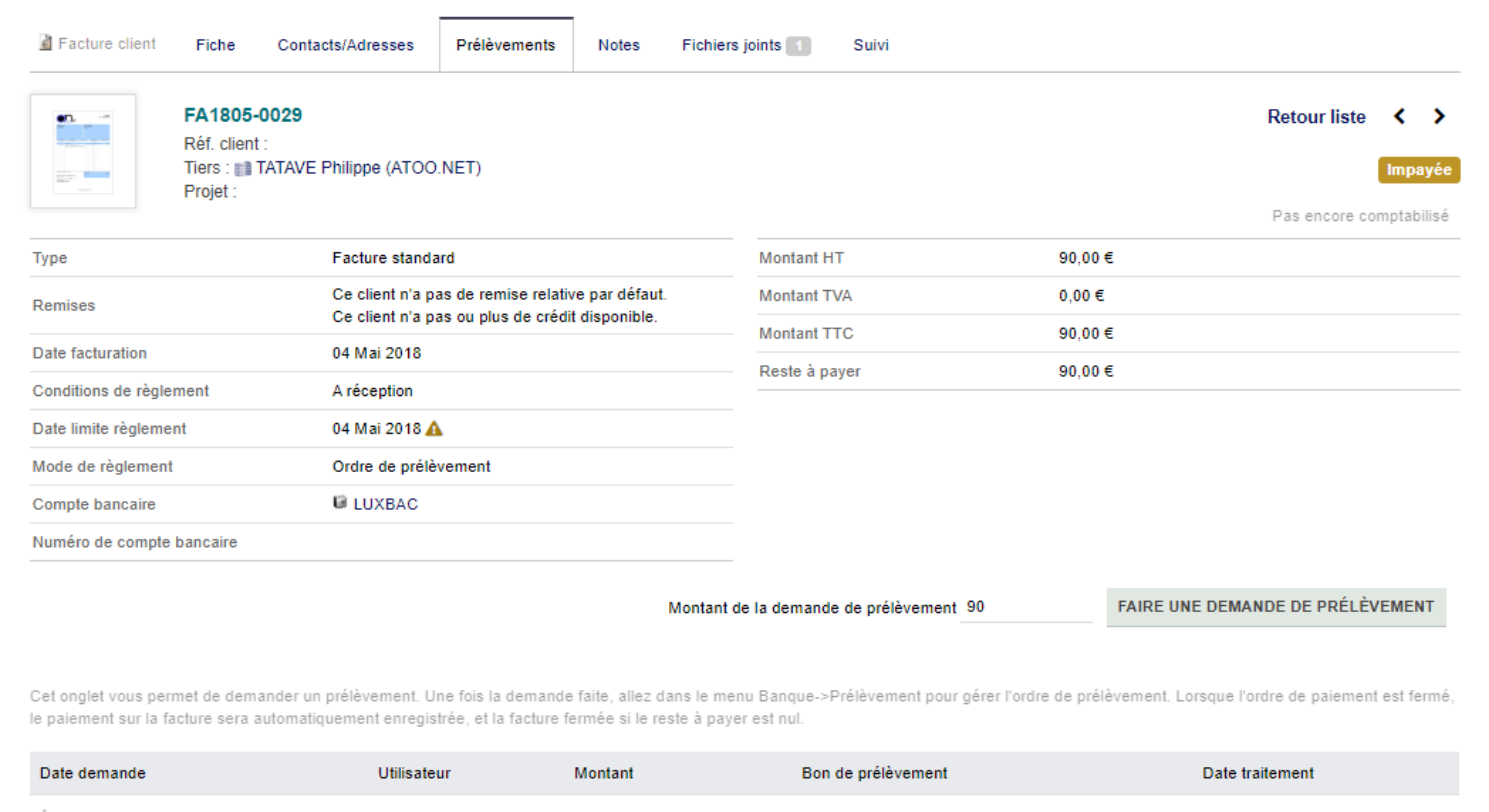Click the bank account icon beside LUXBAC
The image size is (1489, 812).
(340, 504)
